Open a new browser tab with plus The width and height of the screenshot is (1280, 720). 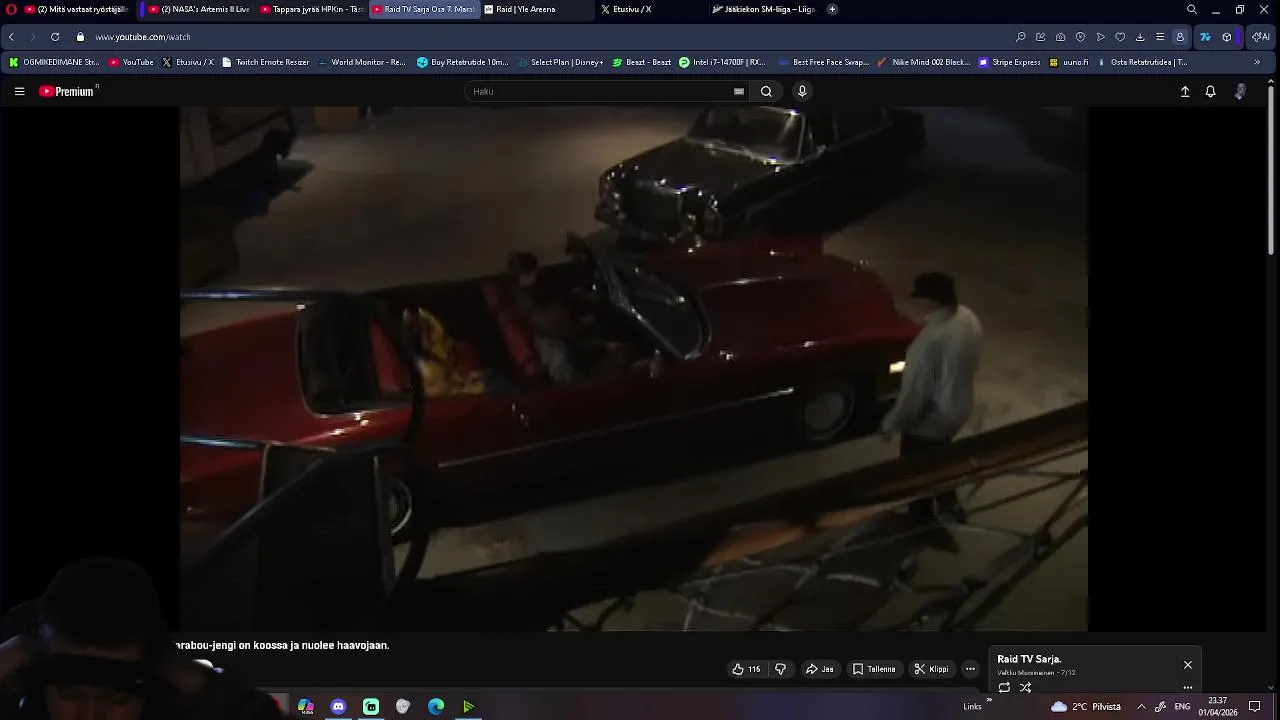pyautogui.click(x=832, y=9)
